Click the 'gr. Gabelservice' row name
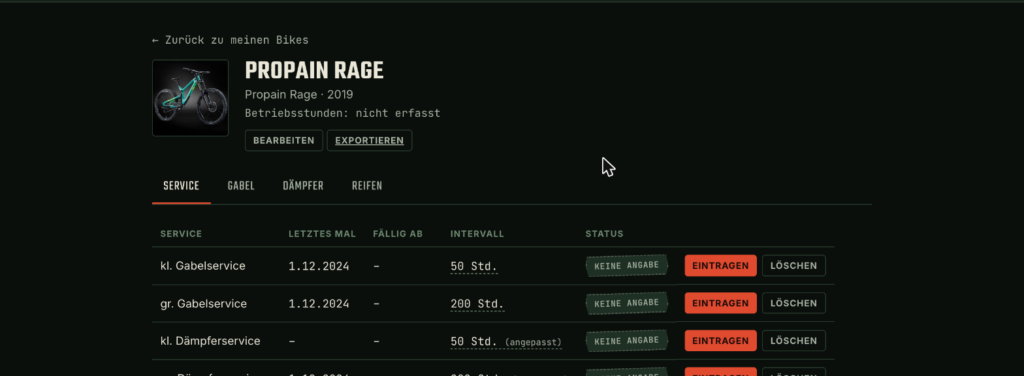The width and height of the screenshot is (1024, 376). 204,304
